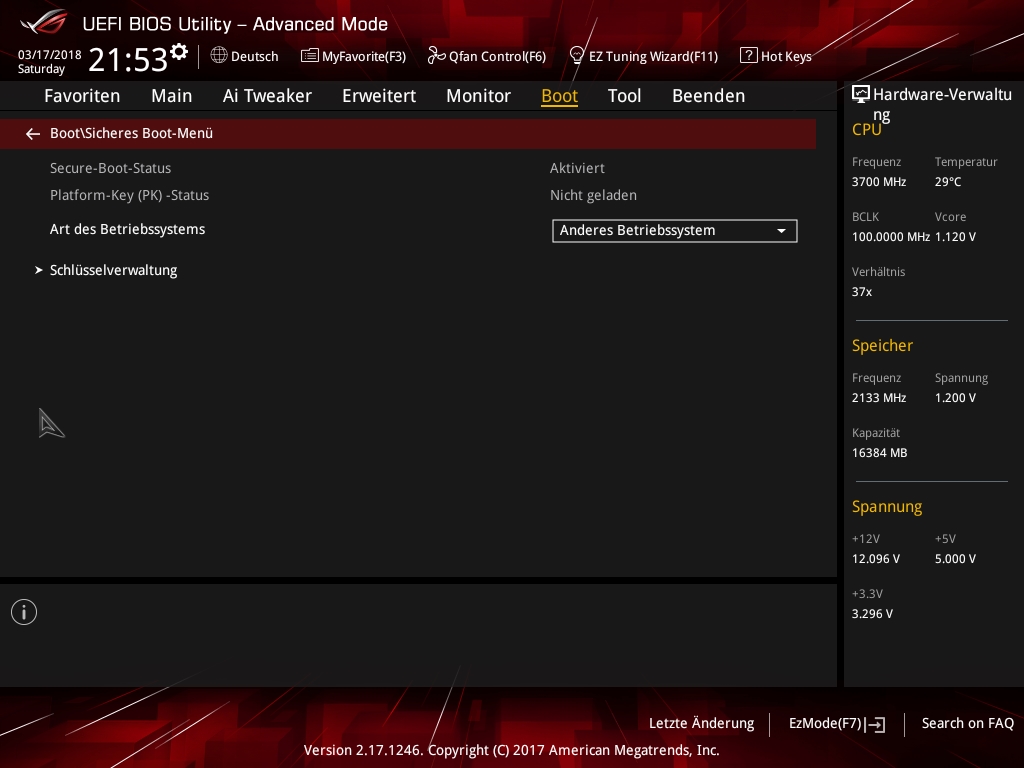Open the Ai Tweaker tab
This screenshot has width=1024, height=768.
[267, 96]
